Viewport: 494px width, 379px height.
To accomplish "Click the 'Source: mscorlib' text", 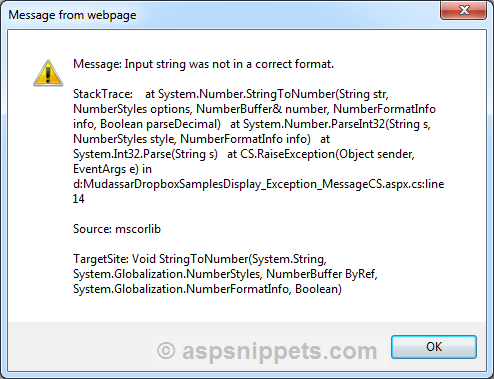I will pos(117,229).
